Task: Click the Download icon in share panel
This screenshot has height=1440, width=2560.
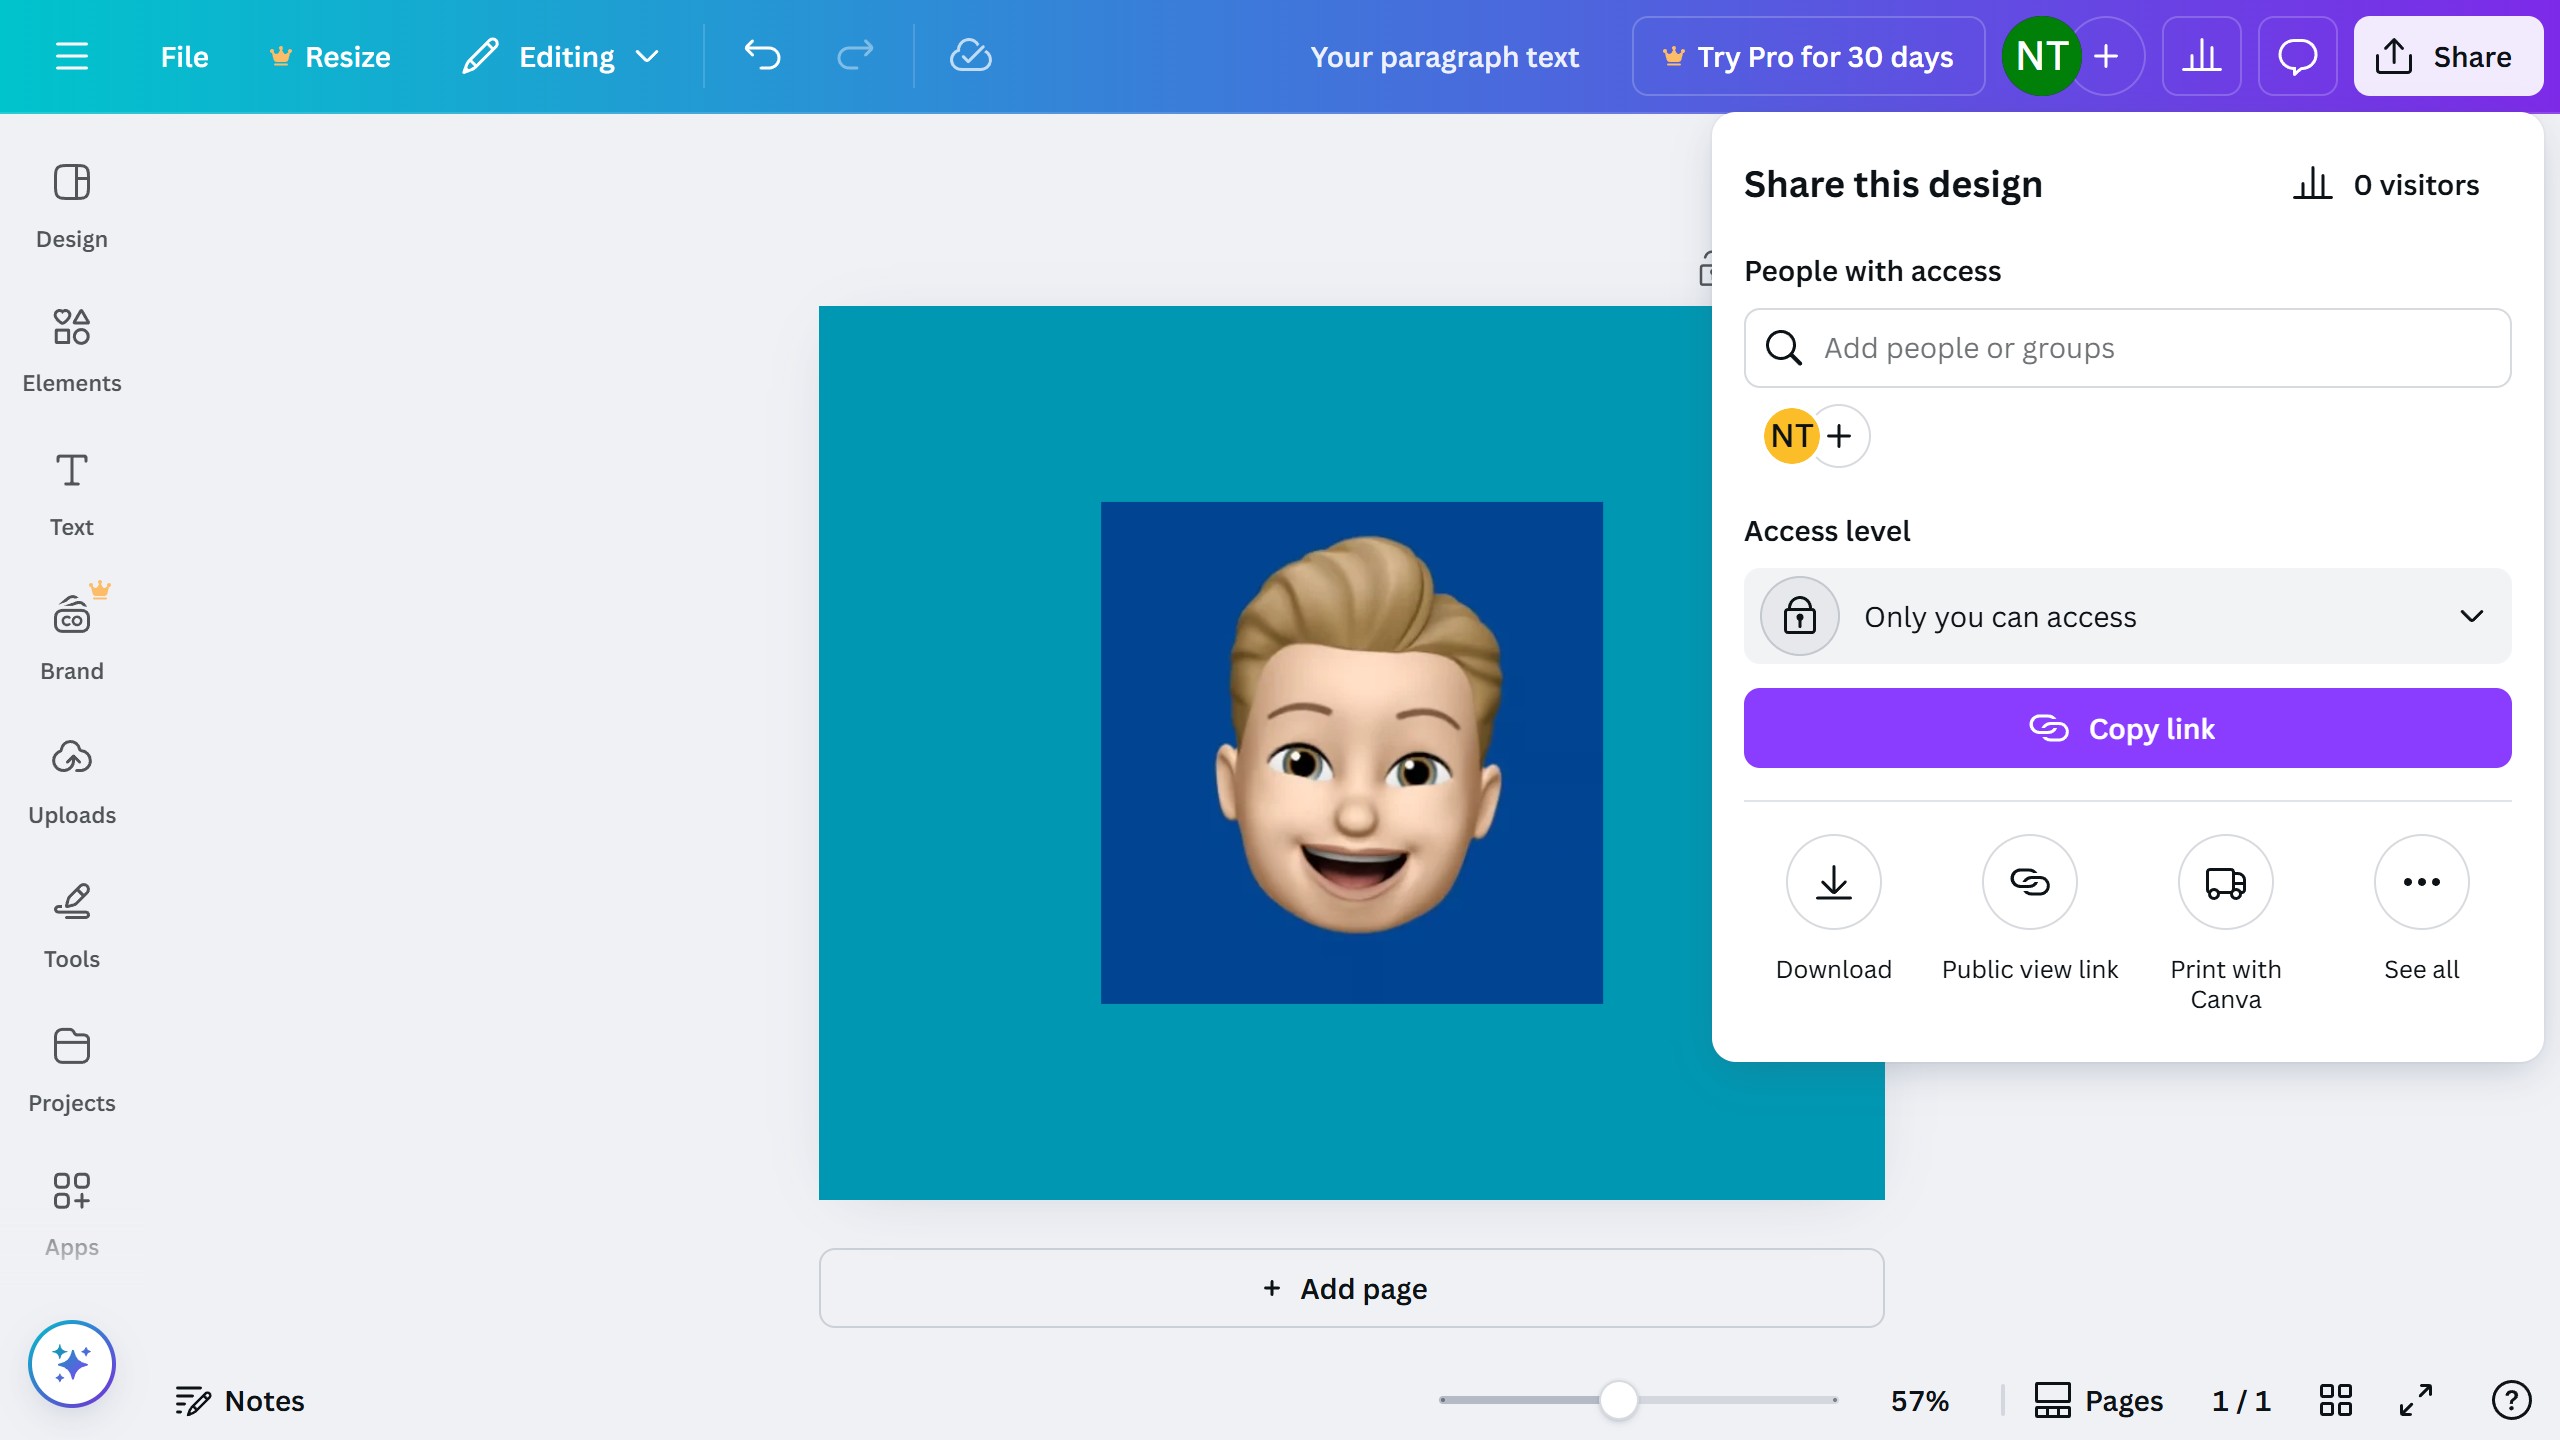Action: (x=1833, y=882)
